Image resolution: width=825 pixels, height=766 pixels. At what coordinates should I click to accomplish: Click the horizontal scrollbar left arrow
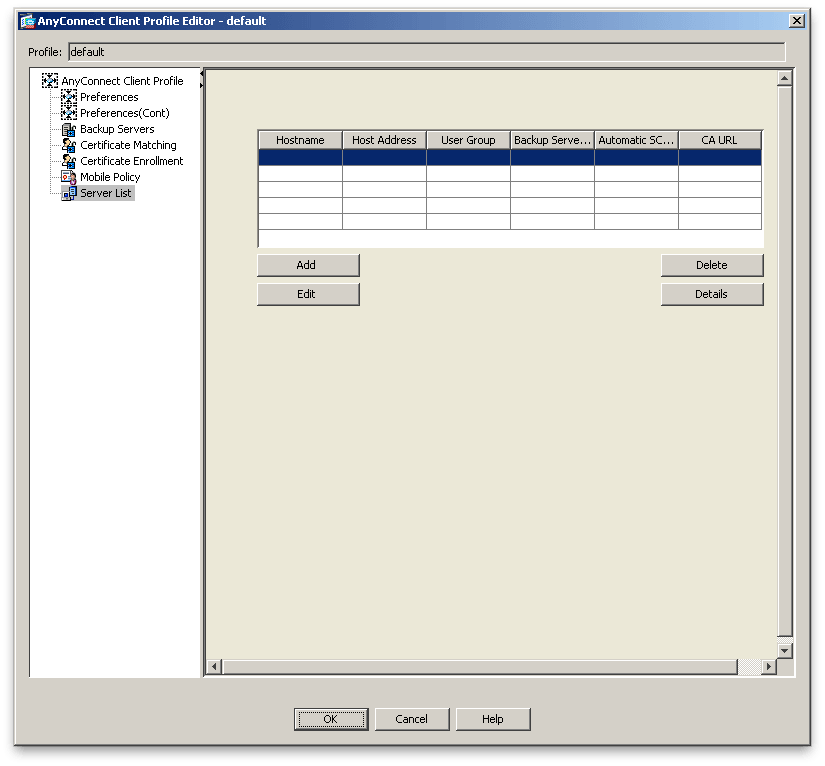pyautogui.click(x=214, y=667)
